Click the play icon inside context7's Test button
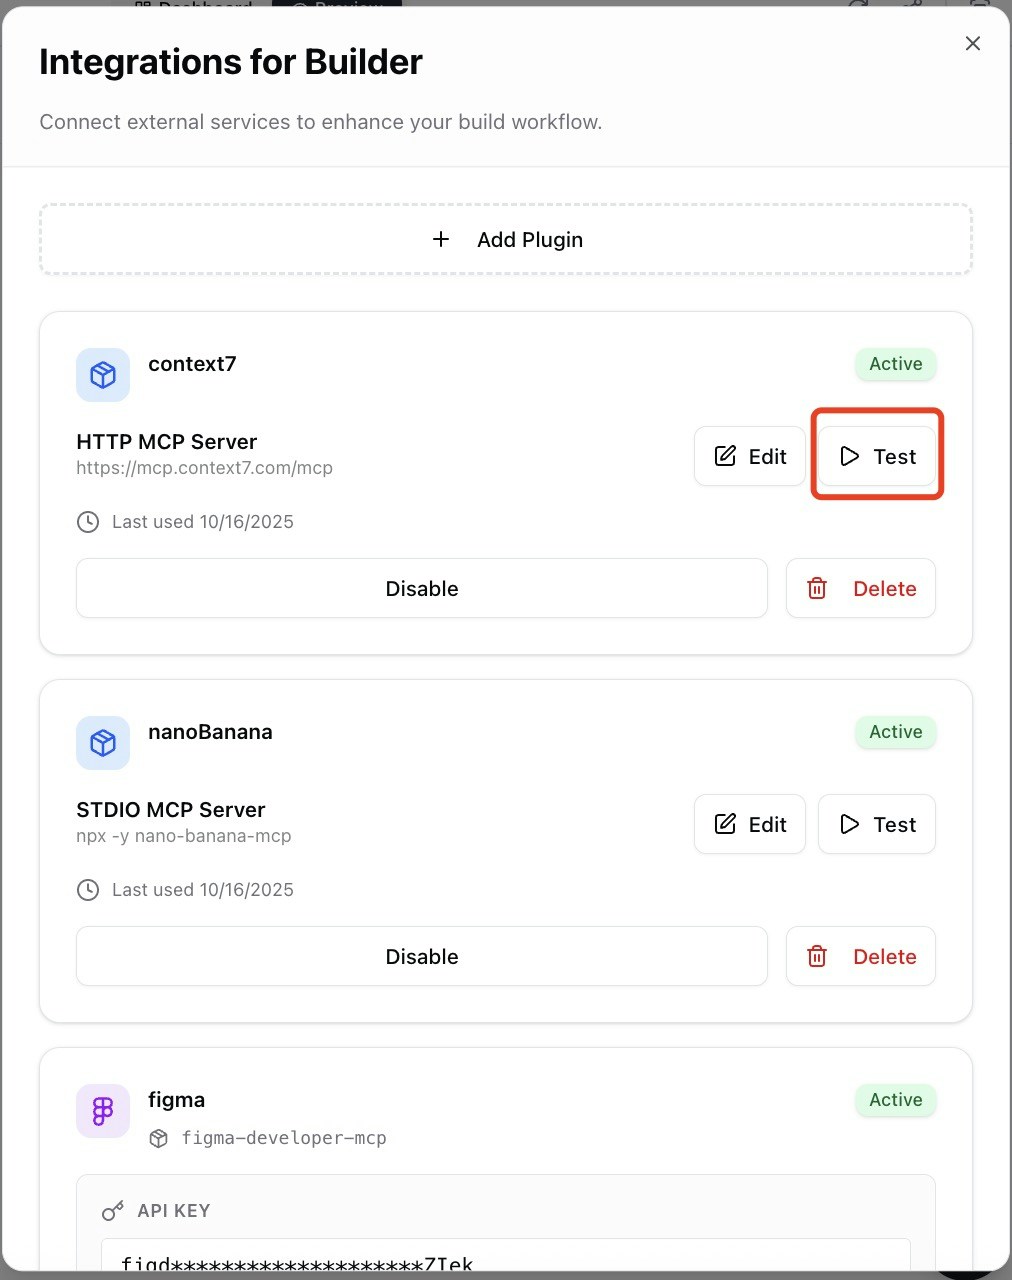Image resolution: width=1012 pixels, height=1280 pixels. pos(850,456)
